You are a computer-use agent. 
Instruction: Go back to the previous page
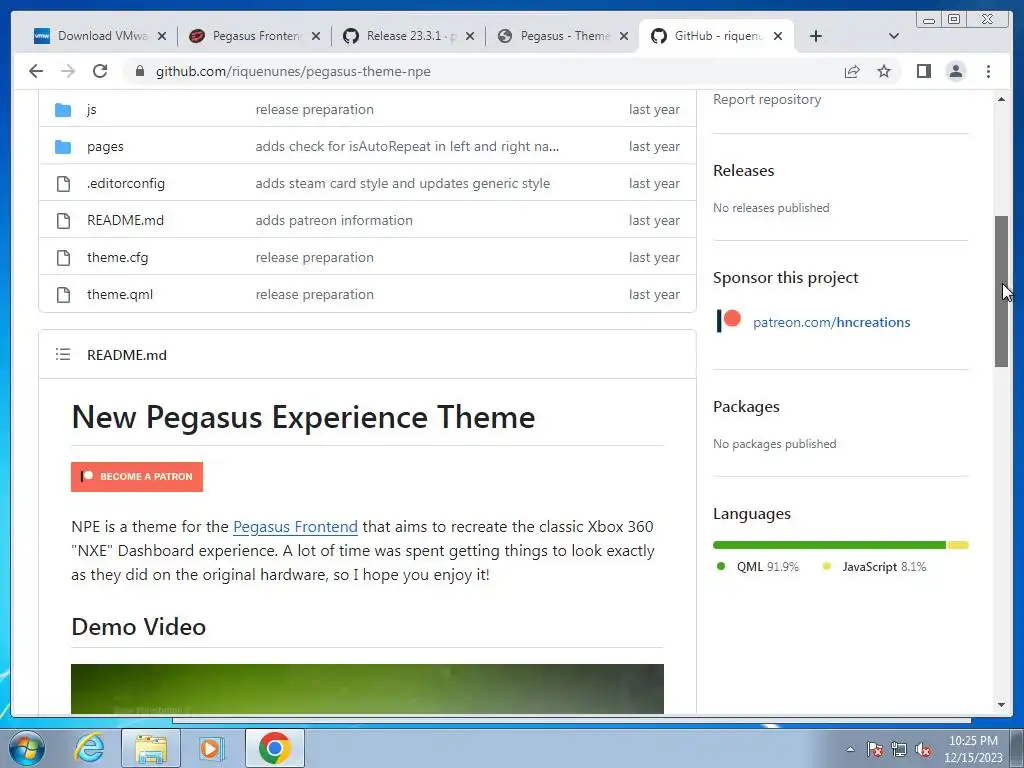(36, 71)
